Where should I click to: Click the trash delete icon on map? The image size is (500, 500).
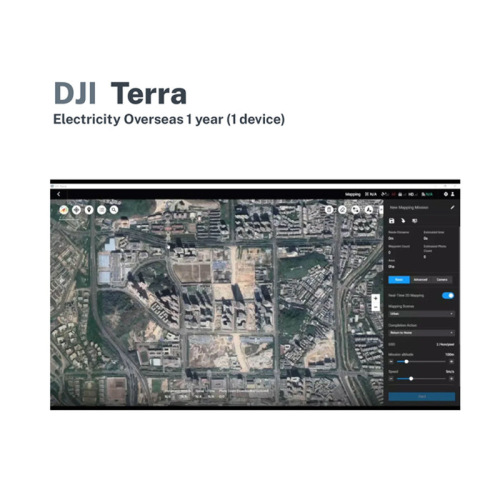pos(329,210)
